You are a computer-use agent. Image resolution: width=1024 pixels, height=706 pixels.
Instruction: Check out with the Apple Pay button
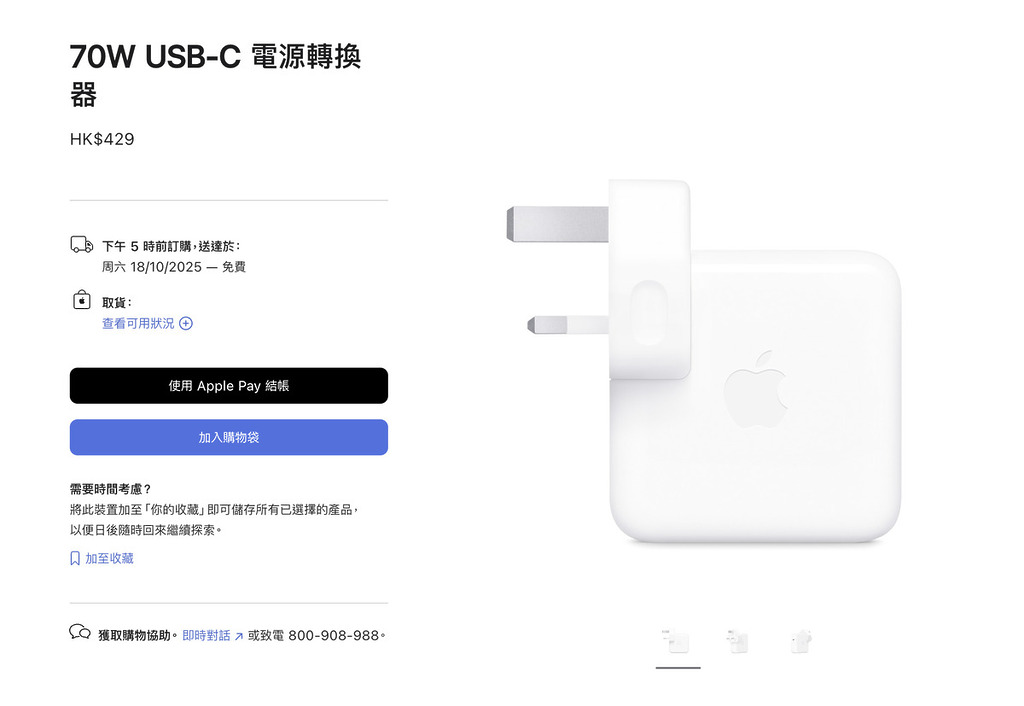[x=229, y=386]
